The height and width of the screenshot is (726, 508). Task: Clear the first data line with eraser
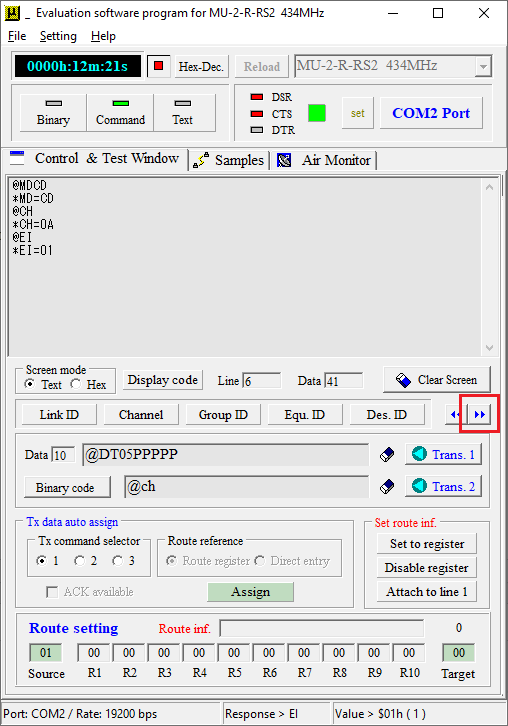click(387, 455)
